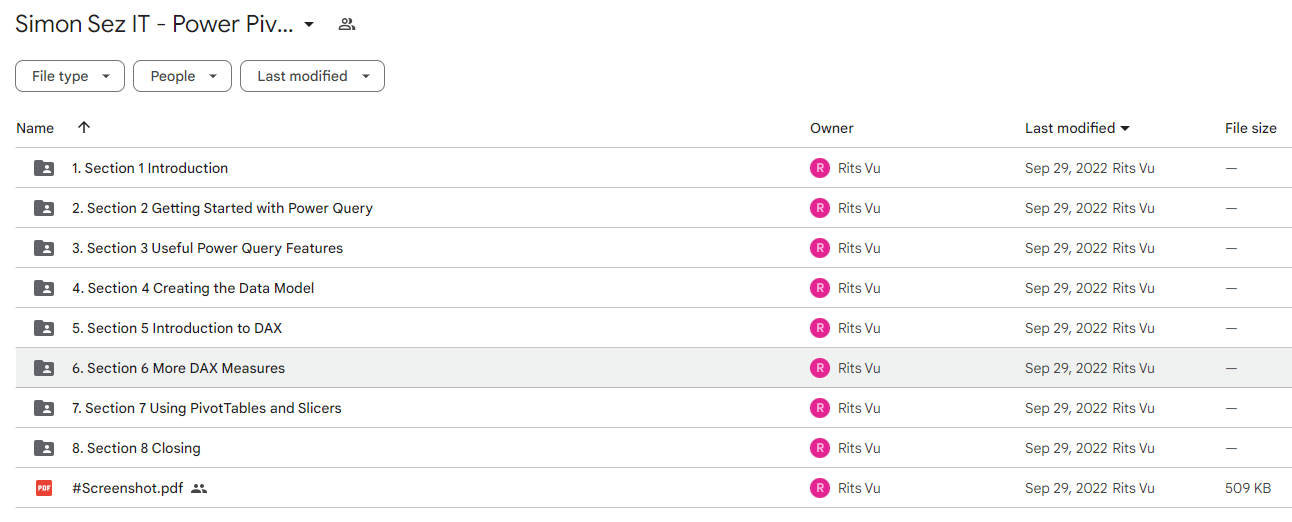1292x522 pixels.
Task: Click the File size column header
Action: [x=1251, y=128]
